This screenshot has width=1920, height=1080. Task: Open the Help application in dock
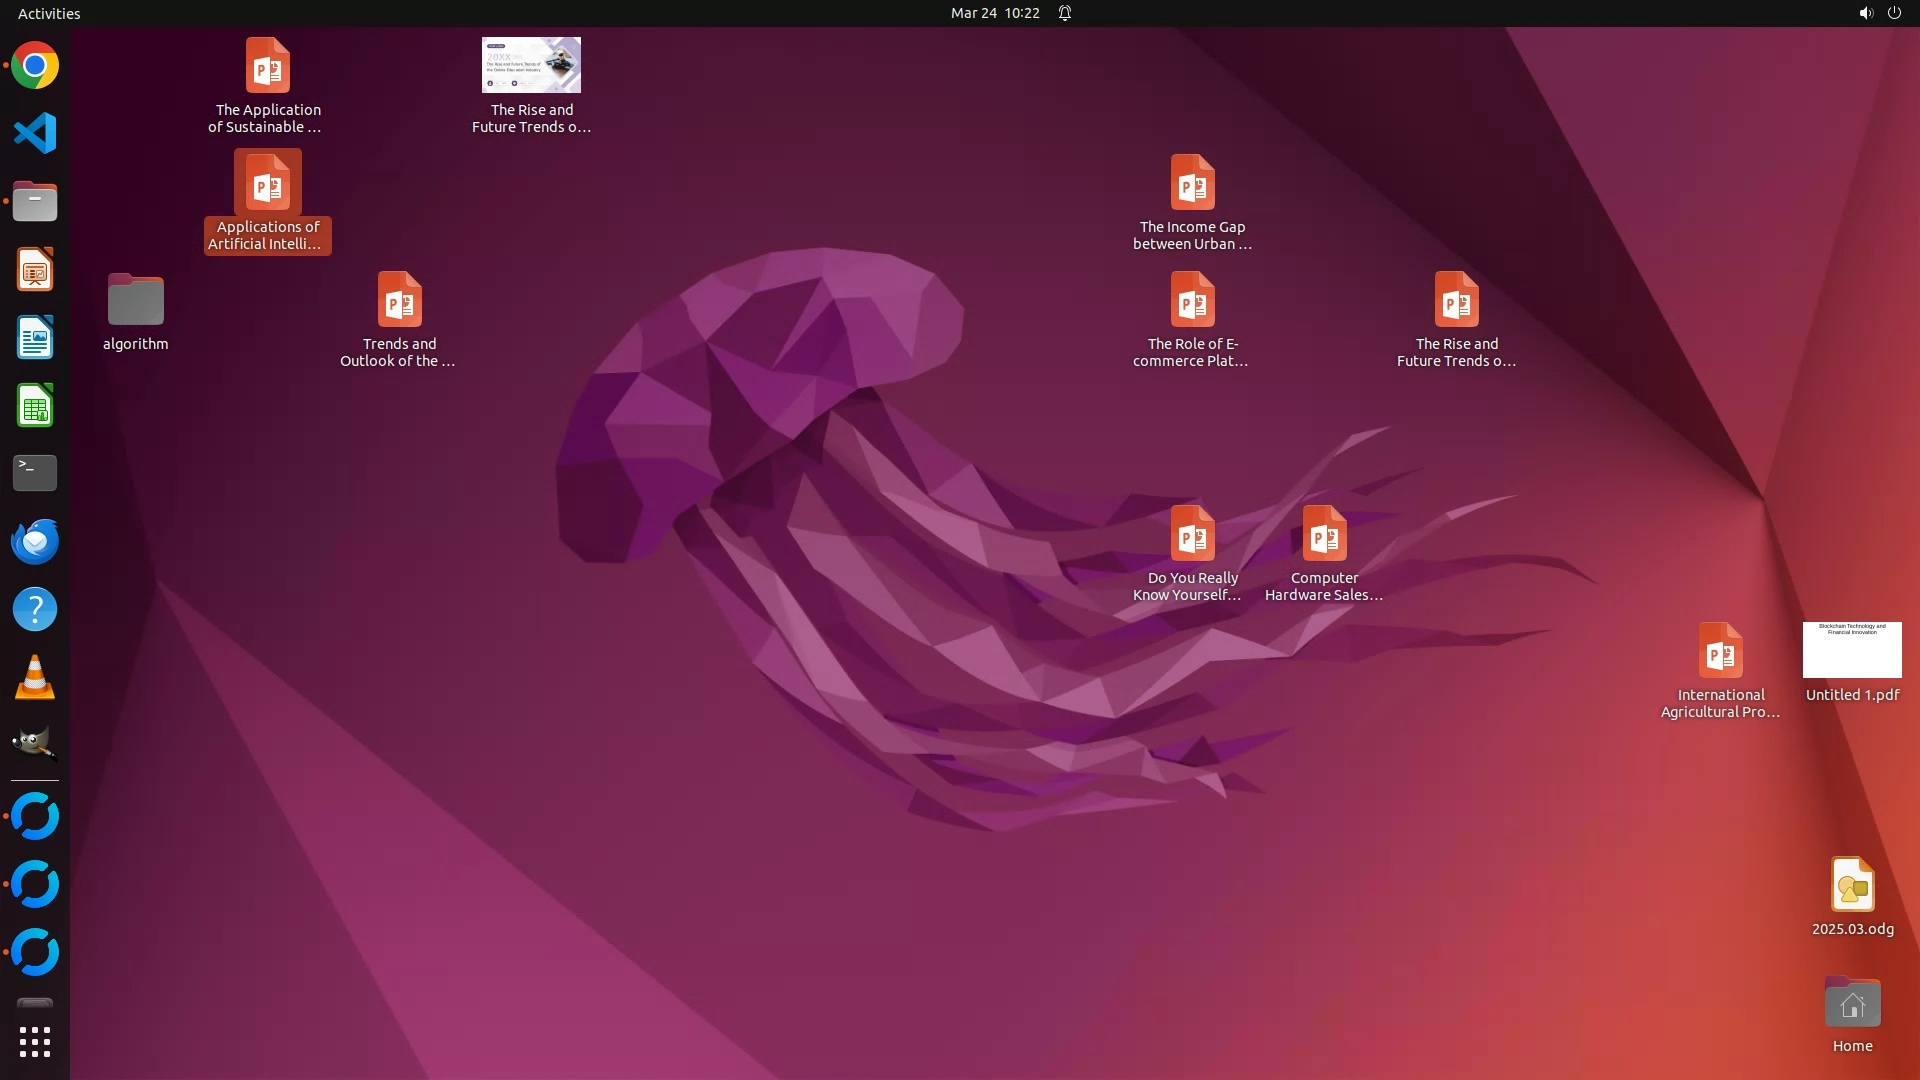pos(35,609)
